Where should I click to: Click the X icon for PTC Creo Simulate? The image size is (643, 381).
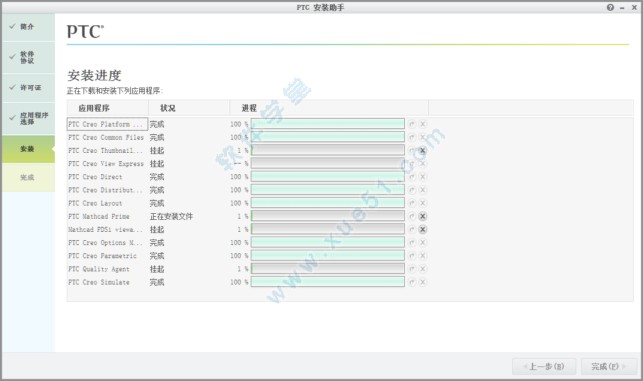pos(423,282)
